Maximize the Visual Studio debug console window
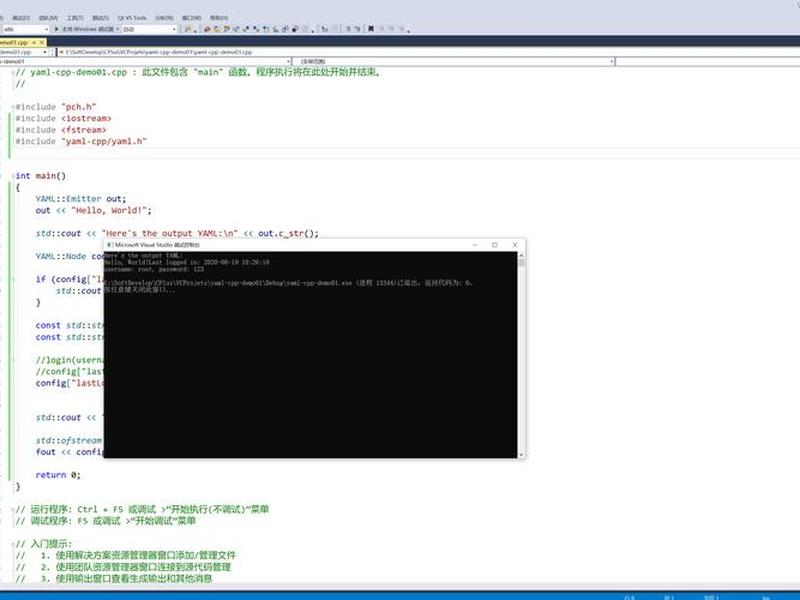This screenshot has height=600, width=800. tap(494, 245)
